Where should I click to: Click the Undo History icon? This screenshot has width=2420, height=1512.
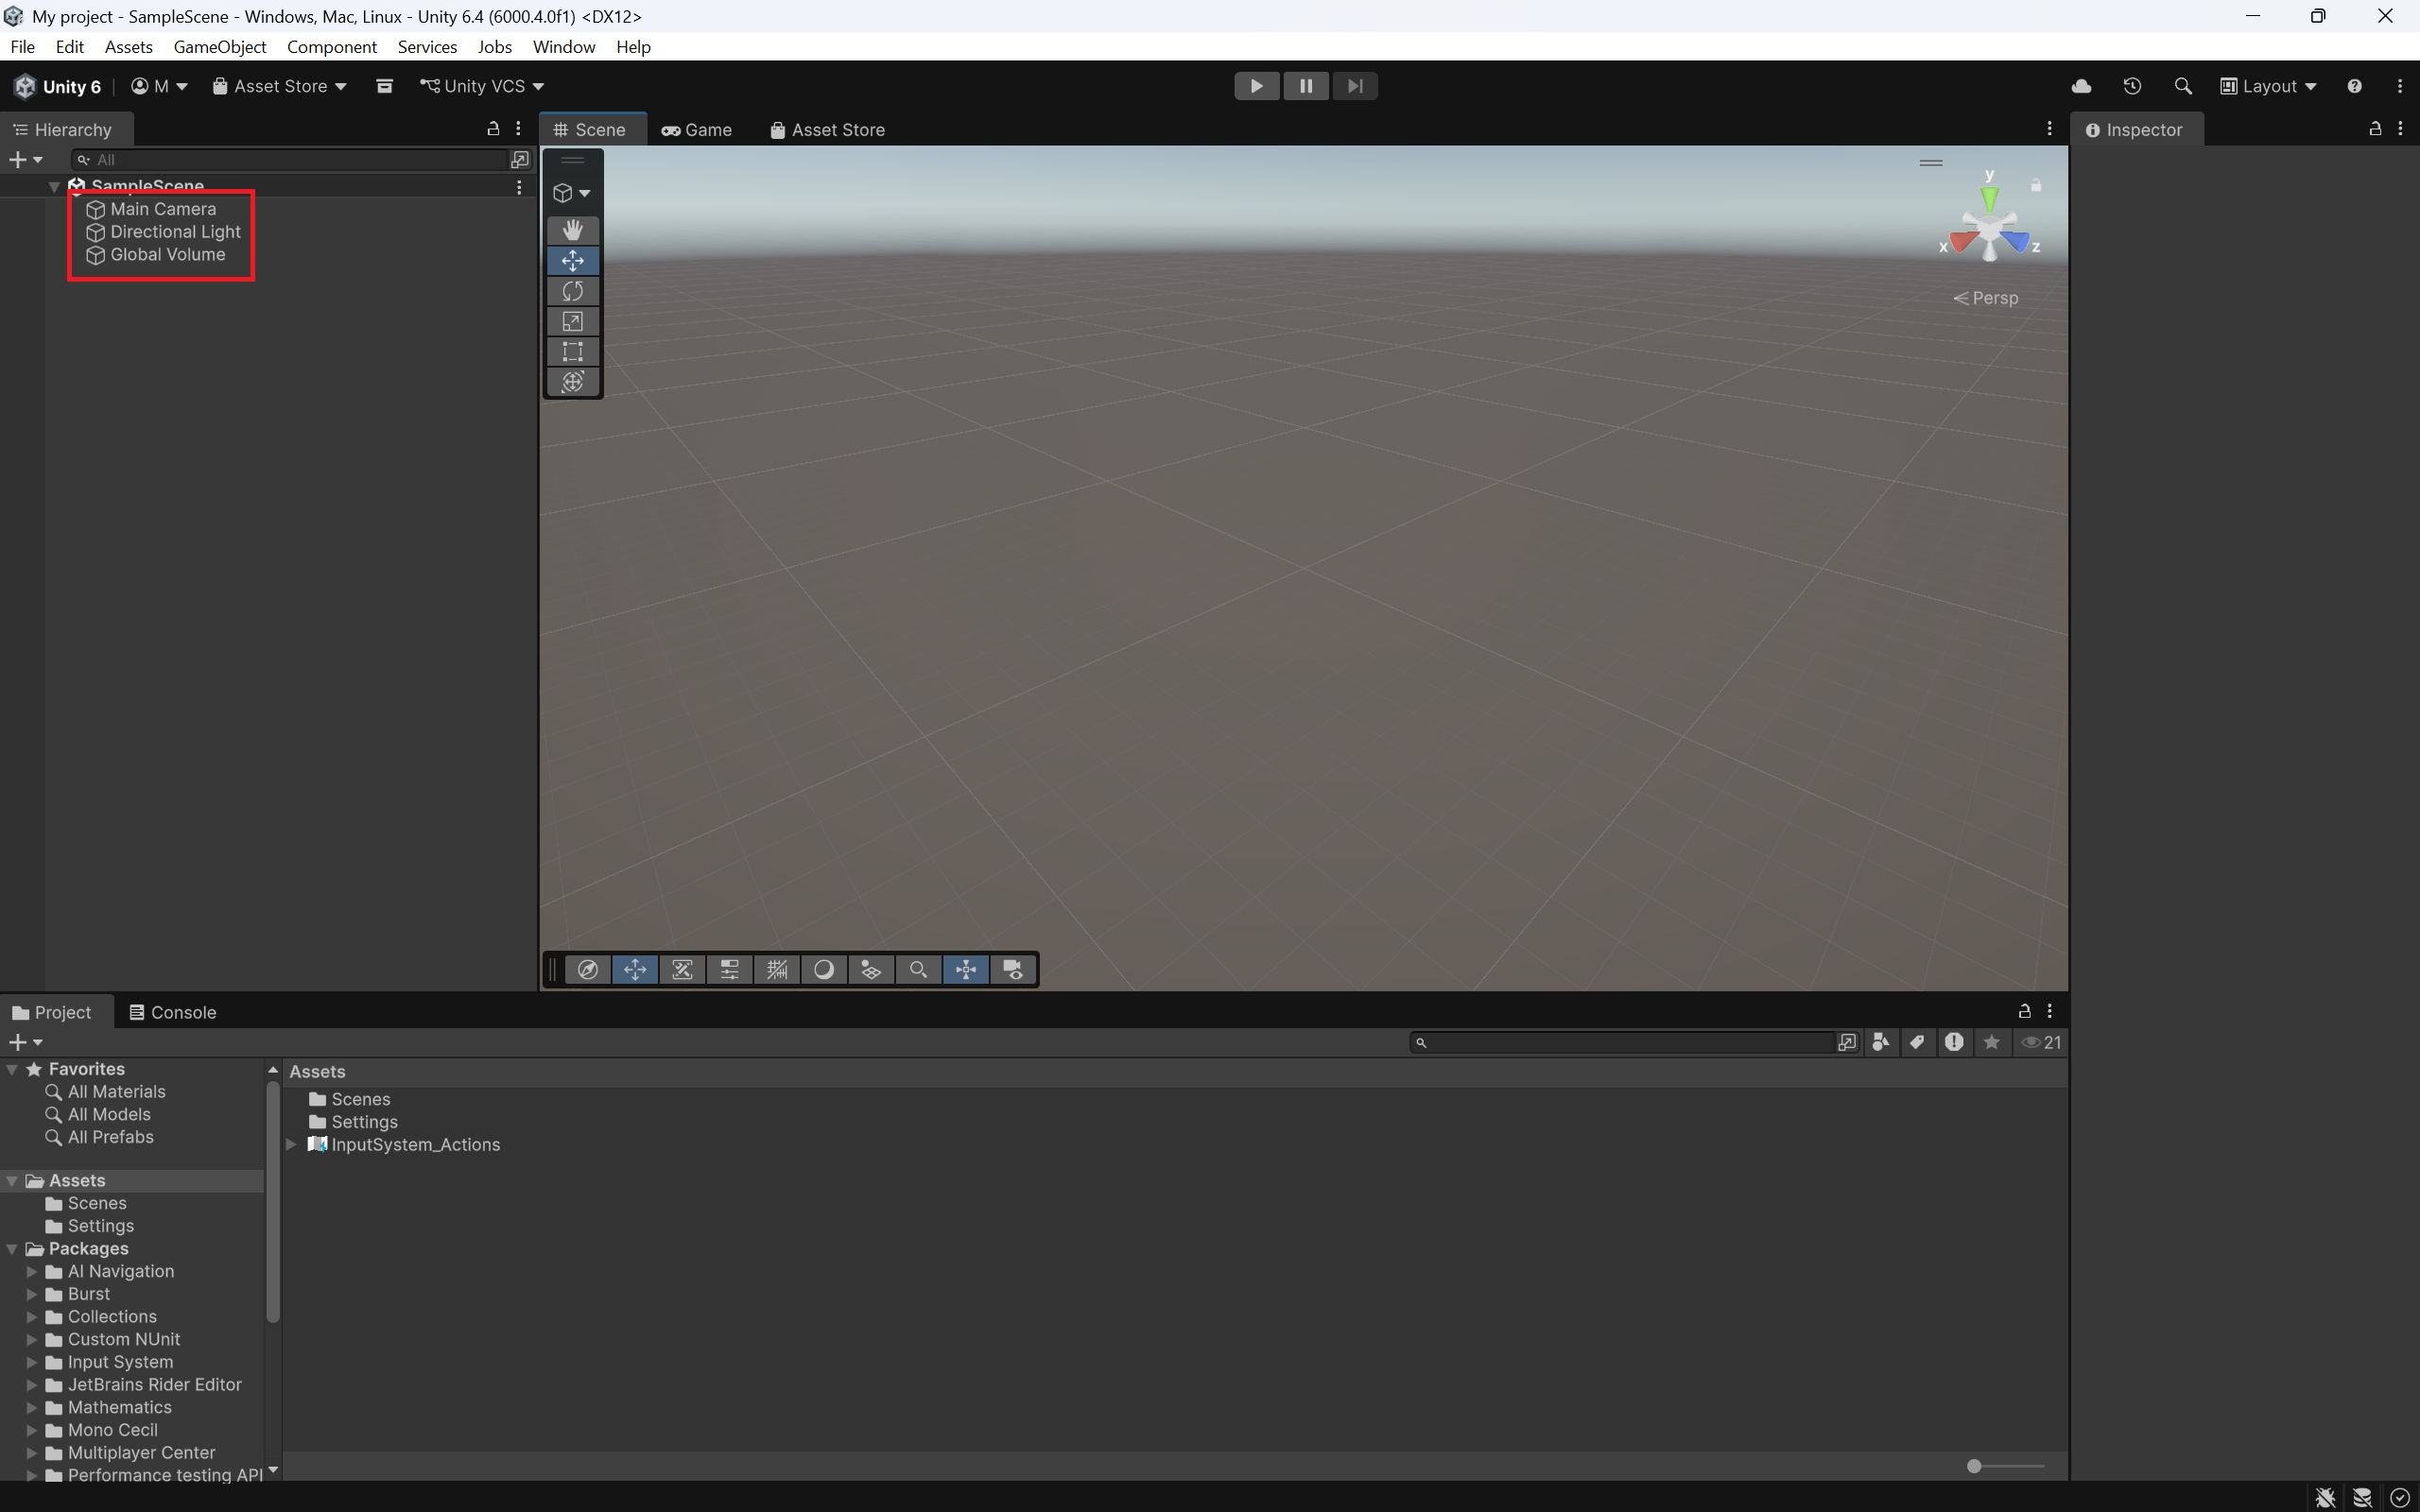pos(2132,86)
